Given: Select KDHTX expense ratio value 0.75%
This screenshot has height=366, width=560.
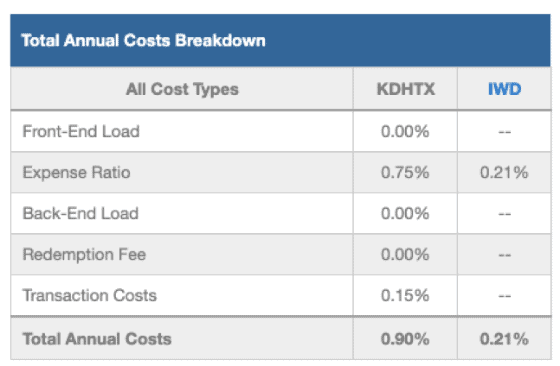Looking at the screenshot, I should click(x=405, y=172).
